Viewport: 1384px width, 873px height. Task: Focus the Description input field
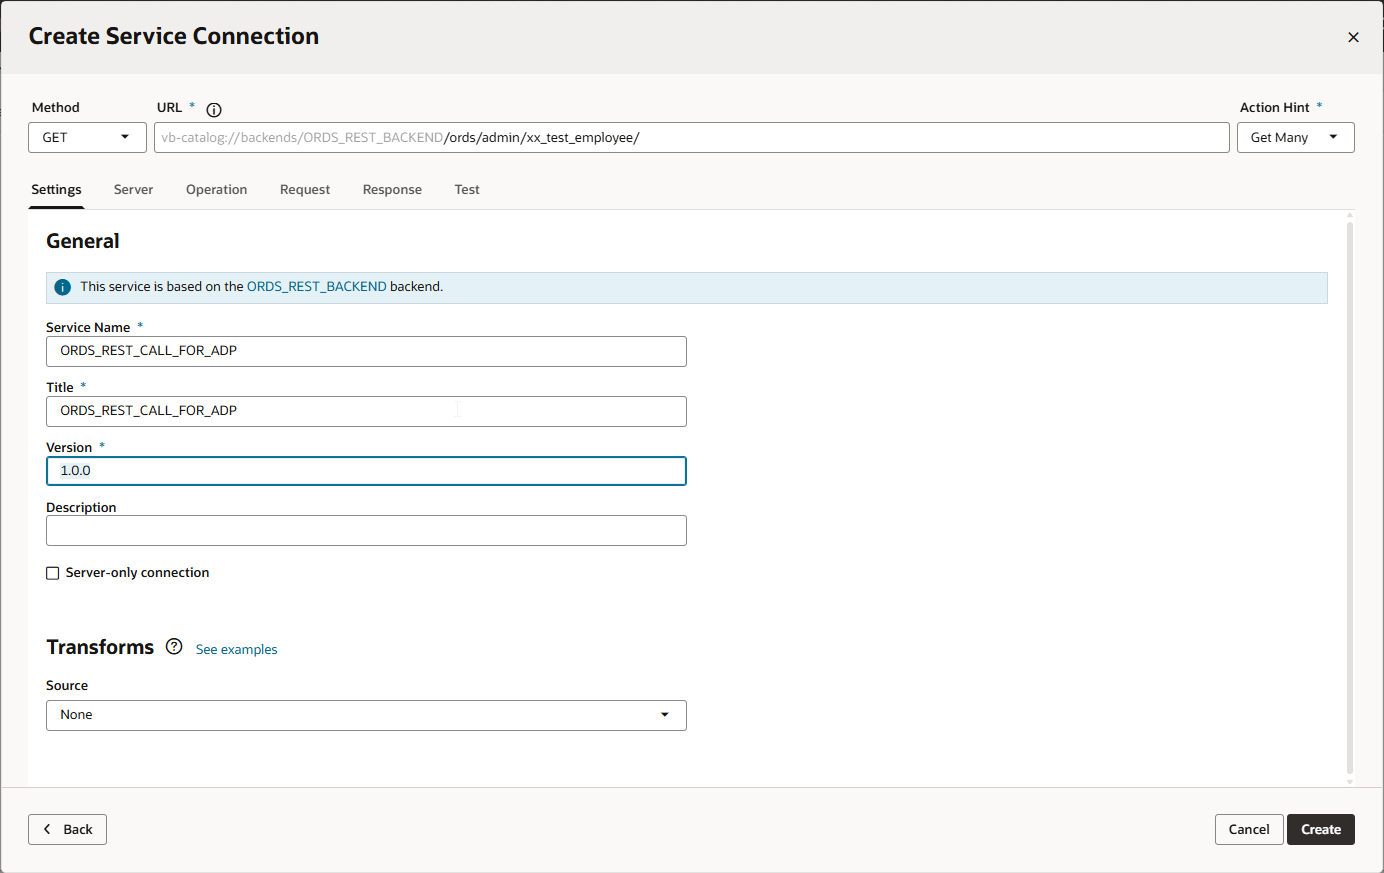pos(366,531)
